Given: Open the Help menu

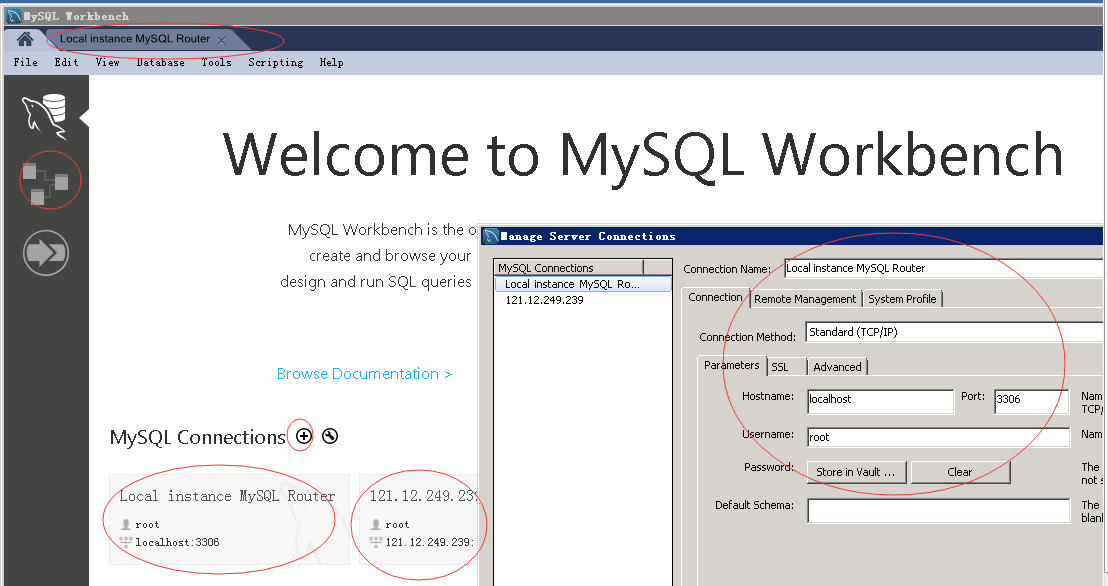Looking at the screenshot, I should tap(331, 62).
